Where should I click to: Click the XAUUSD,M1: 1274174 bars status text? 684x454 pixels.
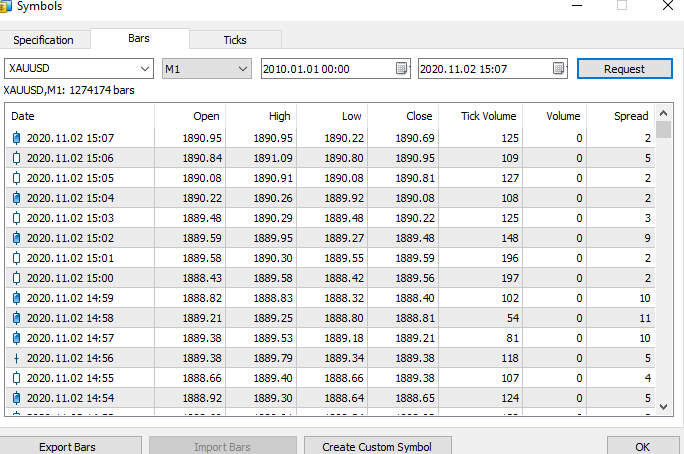[x=69, y=90]
